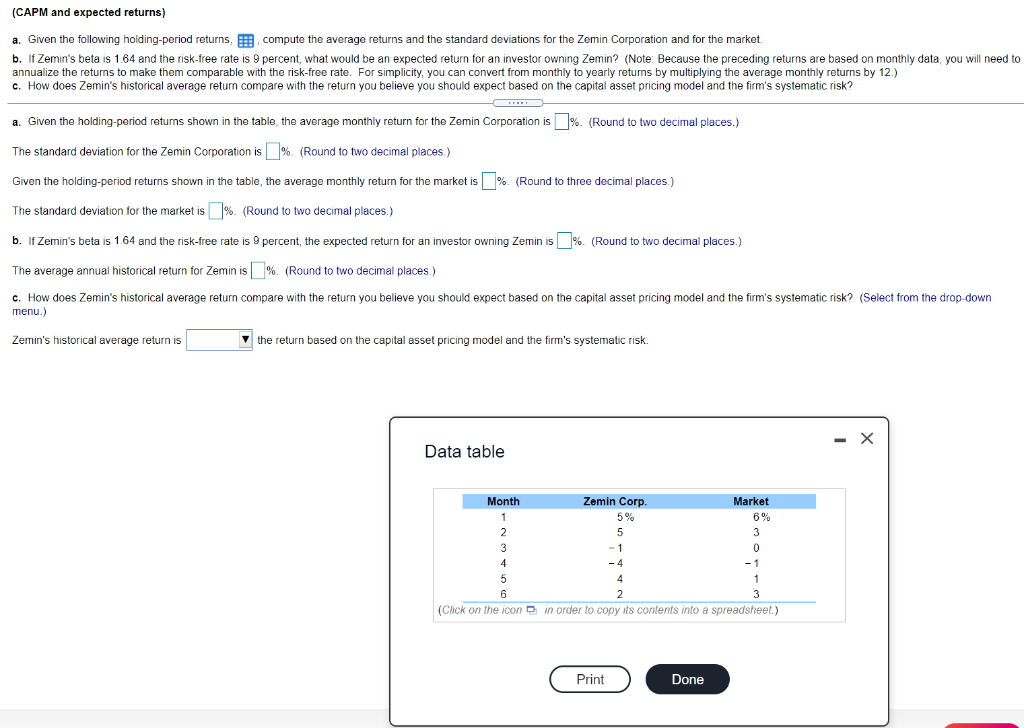Minimize the Data table dialog

pos(840,438)
